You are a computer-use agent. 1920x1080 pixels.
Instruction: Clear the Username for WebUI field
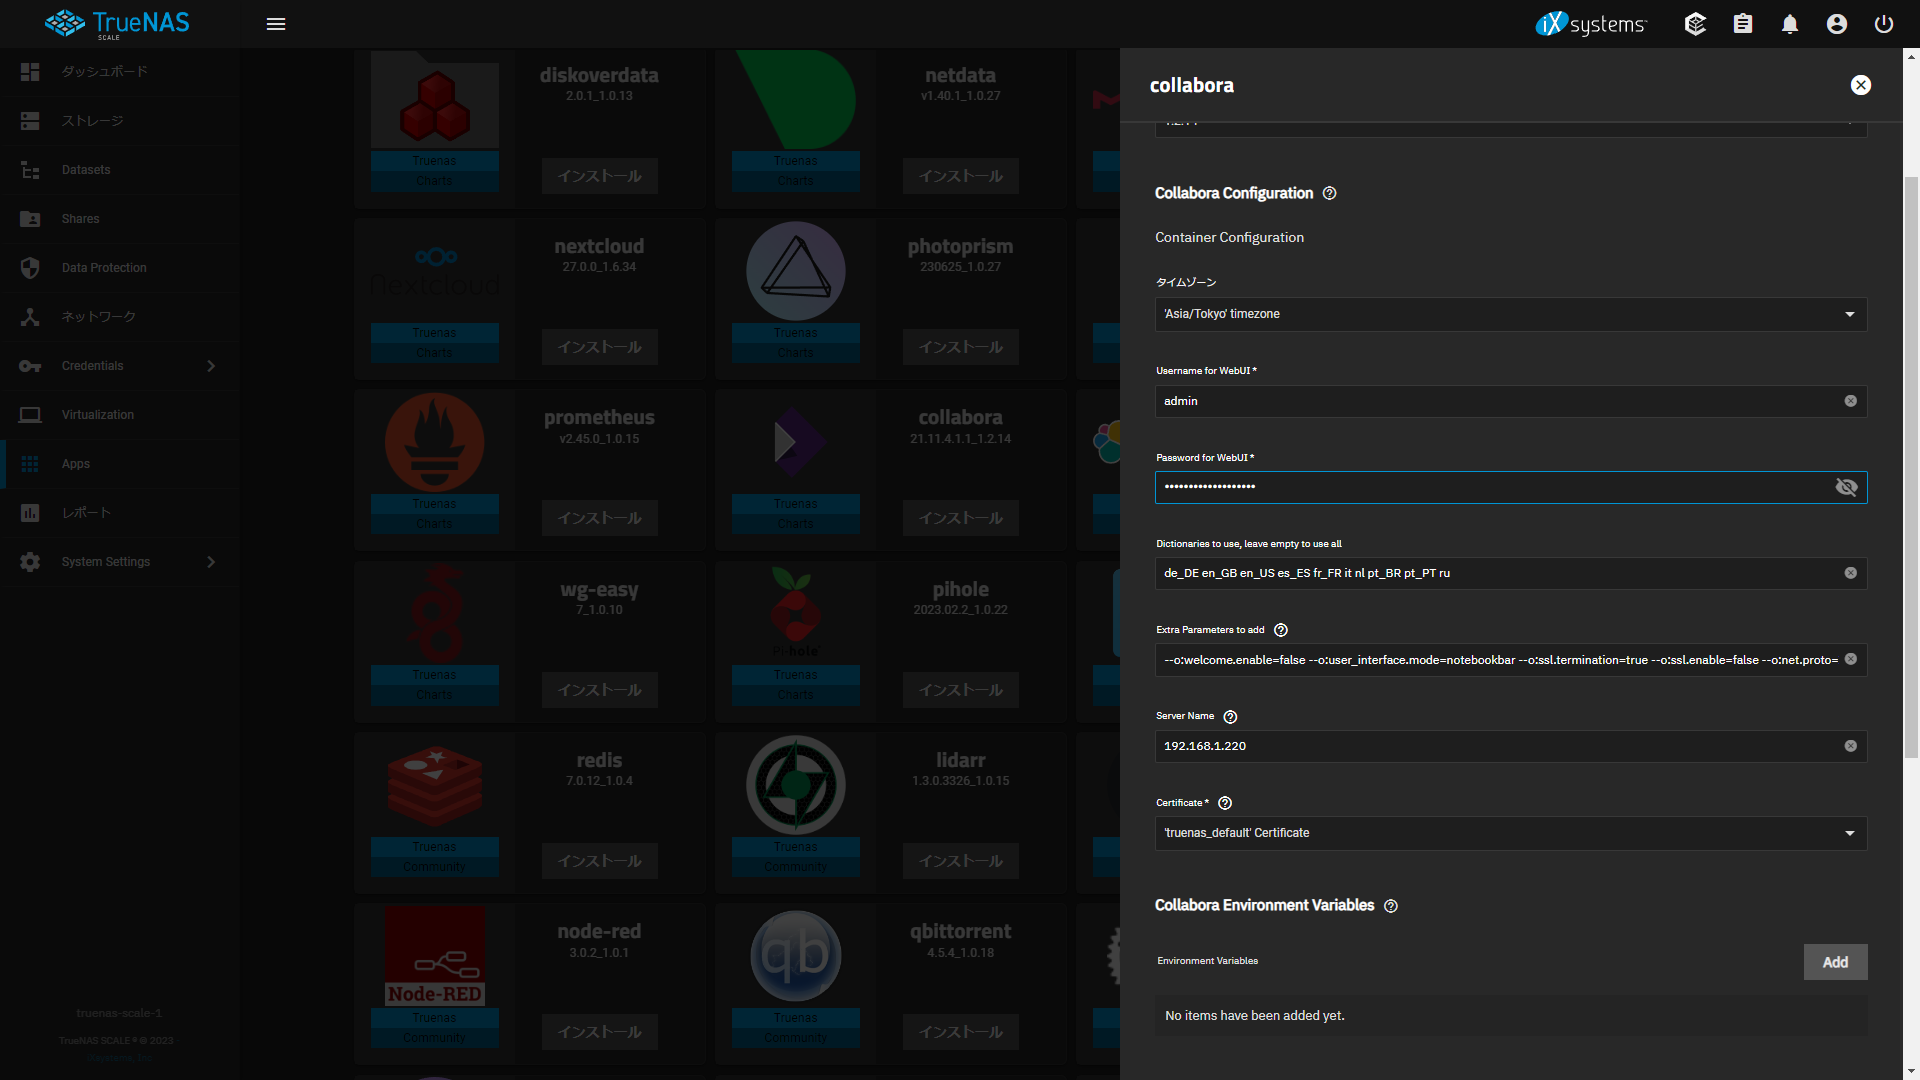coord(1851,401)
